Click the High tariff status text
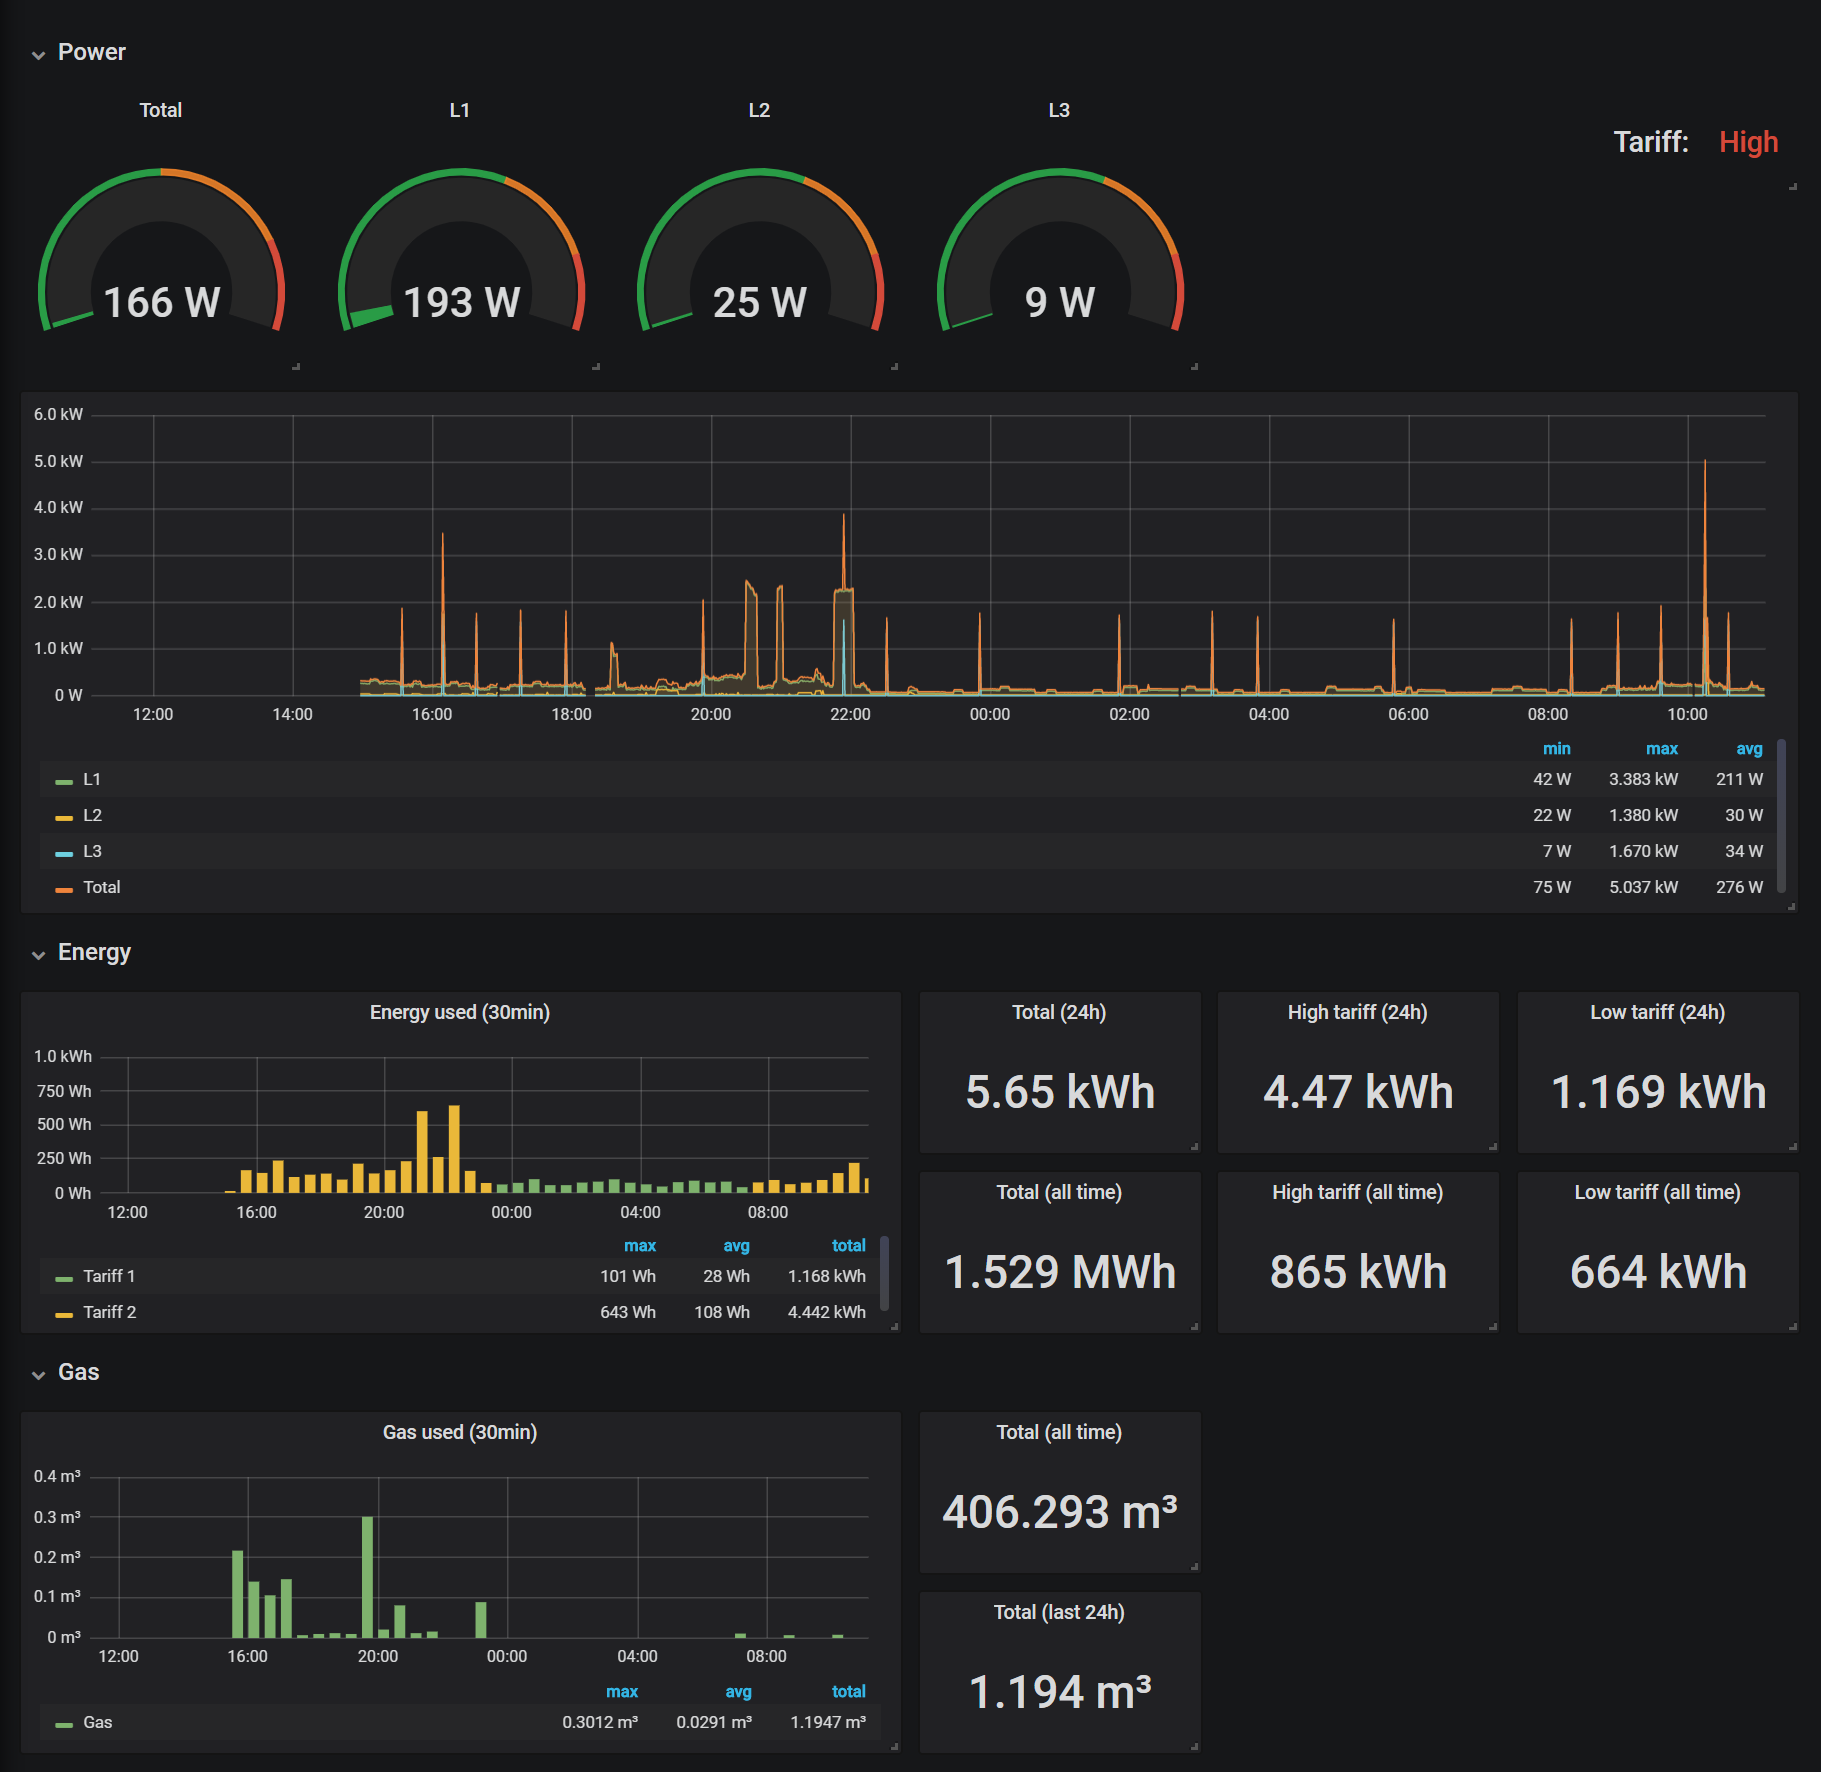The image size is (1821, 1772). [x=1749, y=142]
